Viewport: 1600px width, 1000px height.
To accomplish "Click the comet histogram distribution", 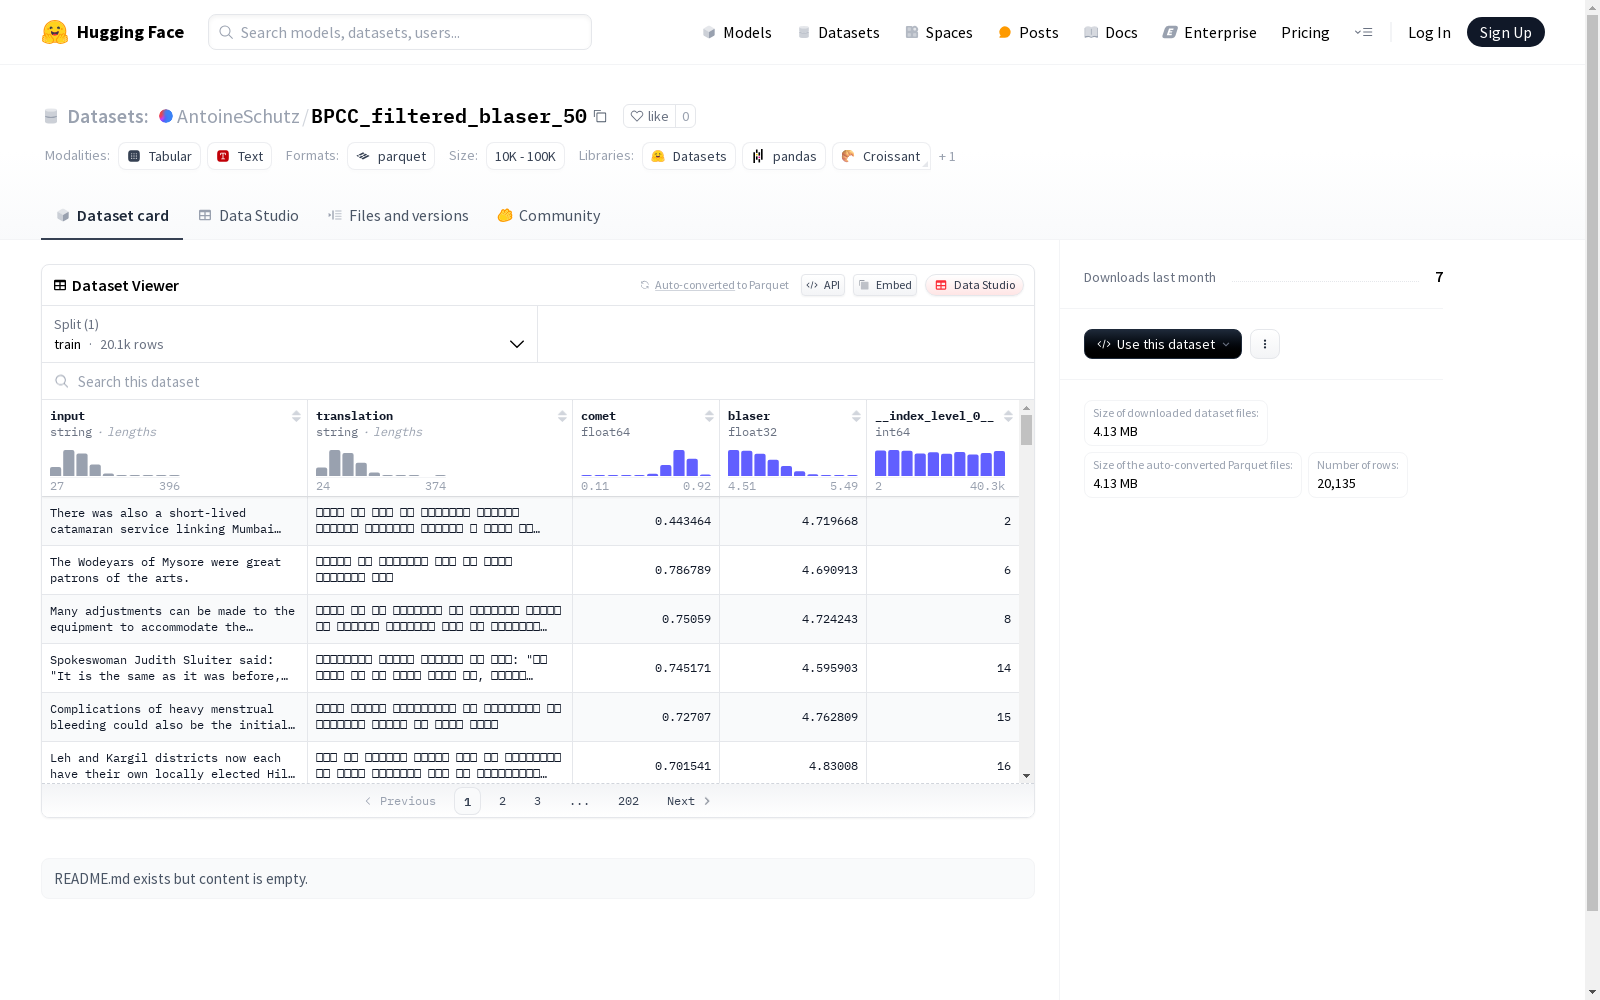I will pos(646,462).
